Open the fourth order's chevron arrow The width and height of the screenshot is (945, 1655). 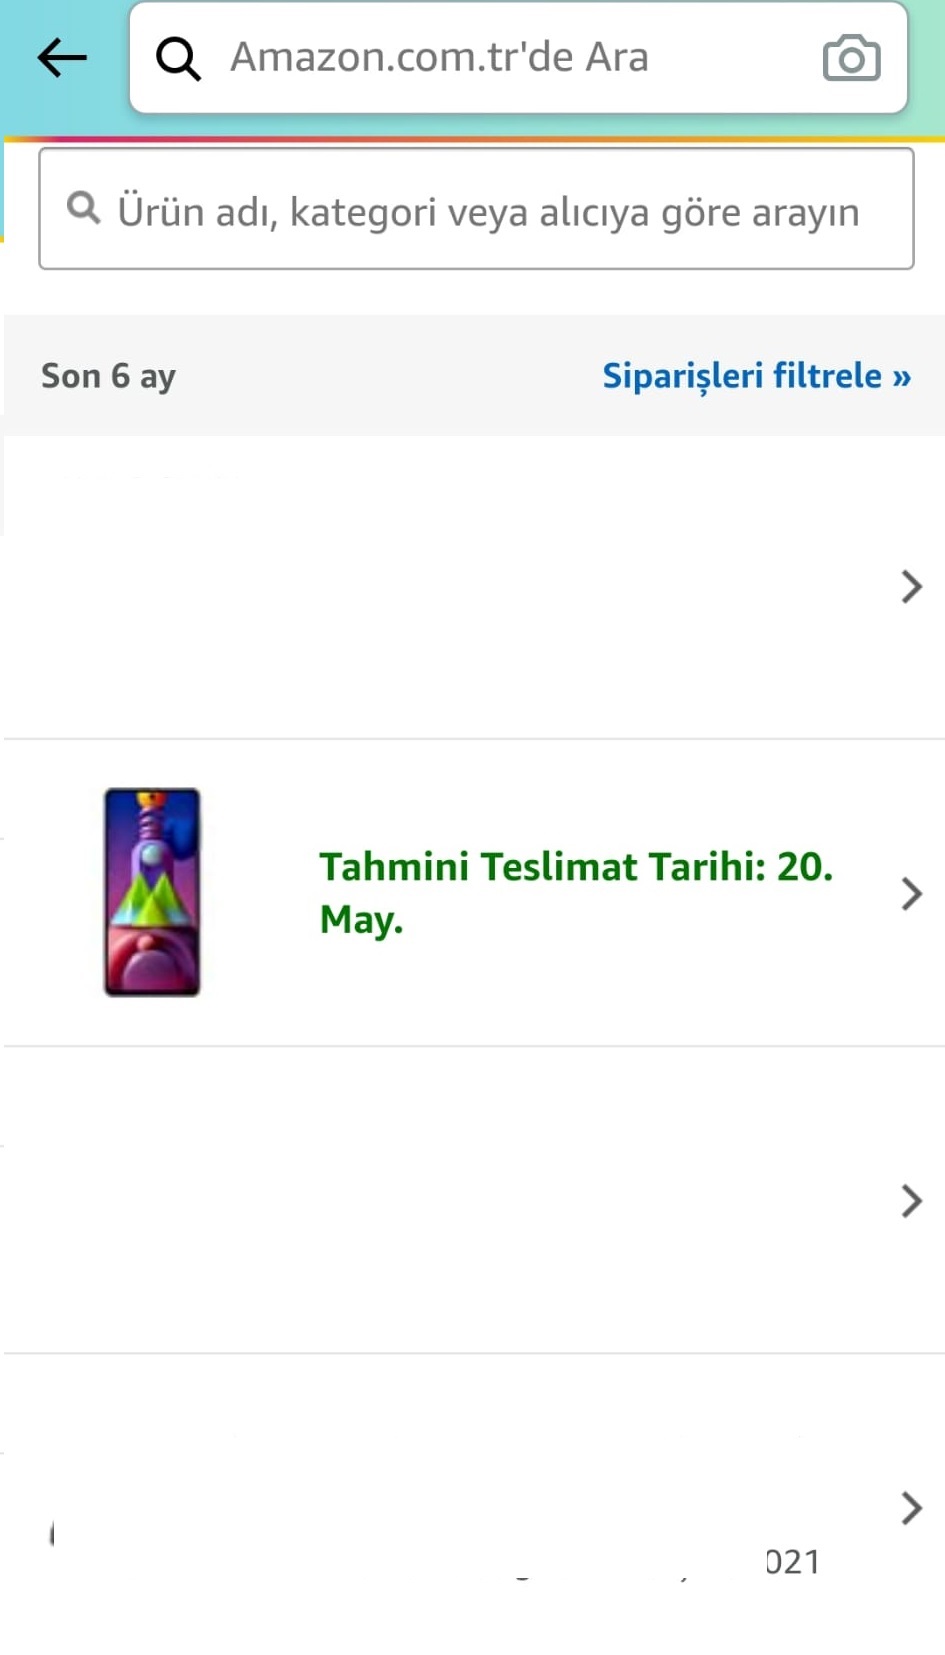[x=910, y=1507]
